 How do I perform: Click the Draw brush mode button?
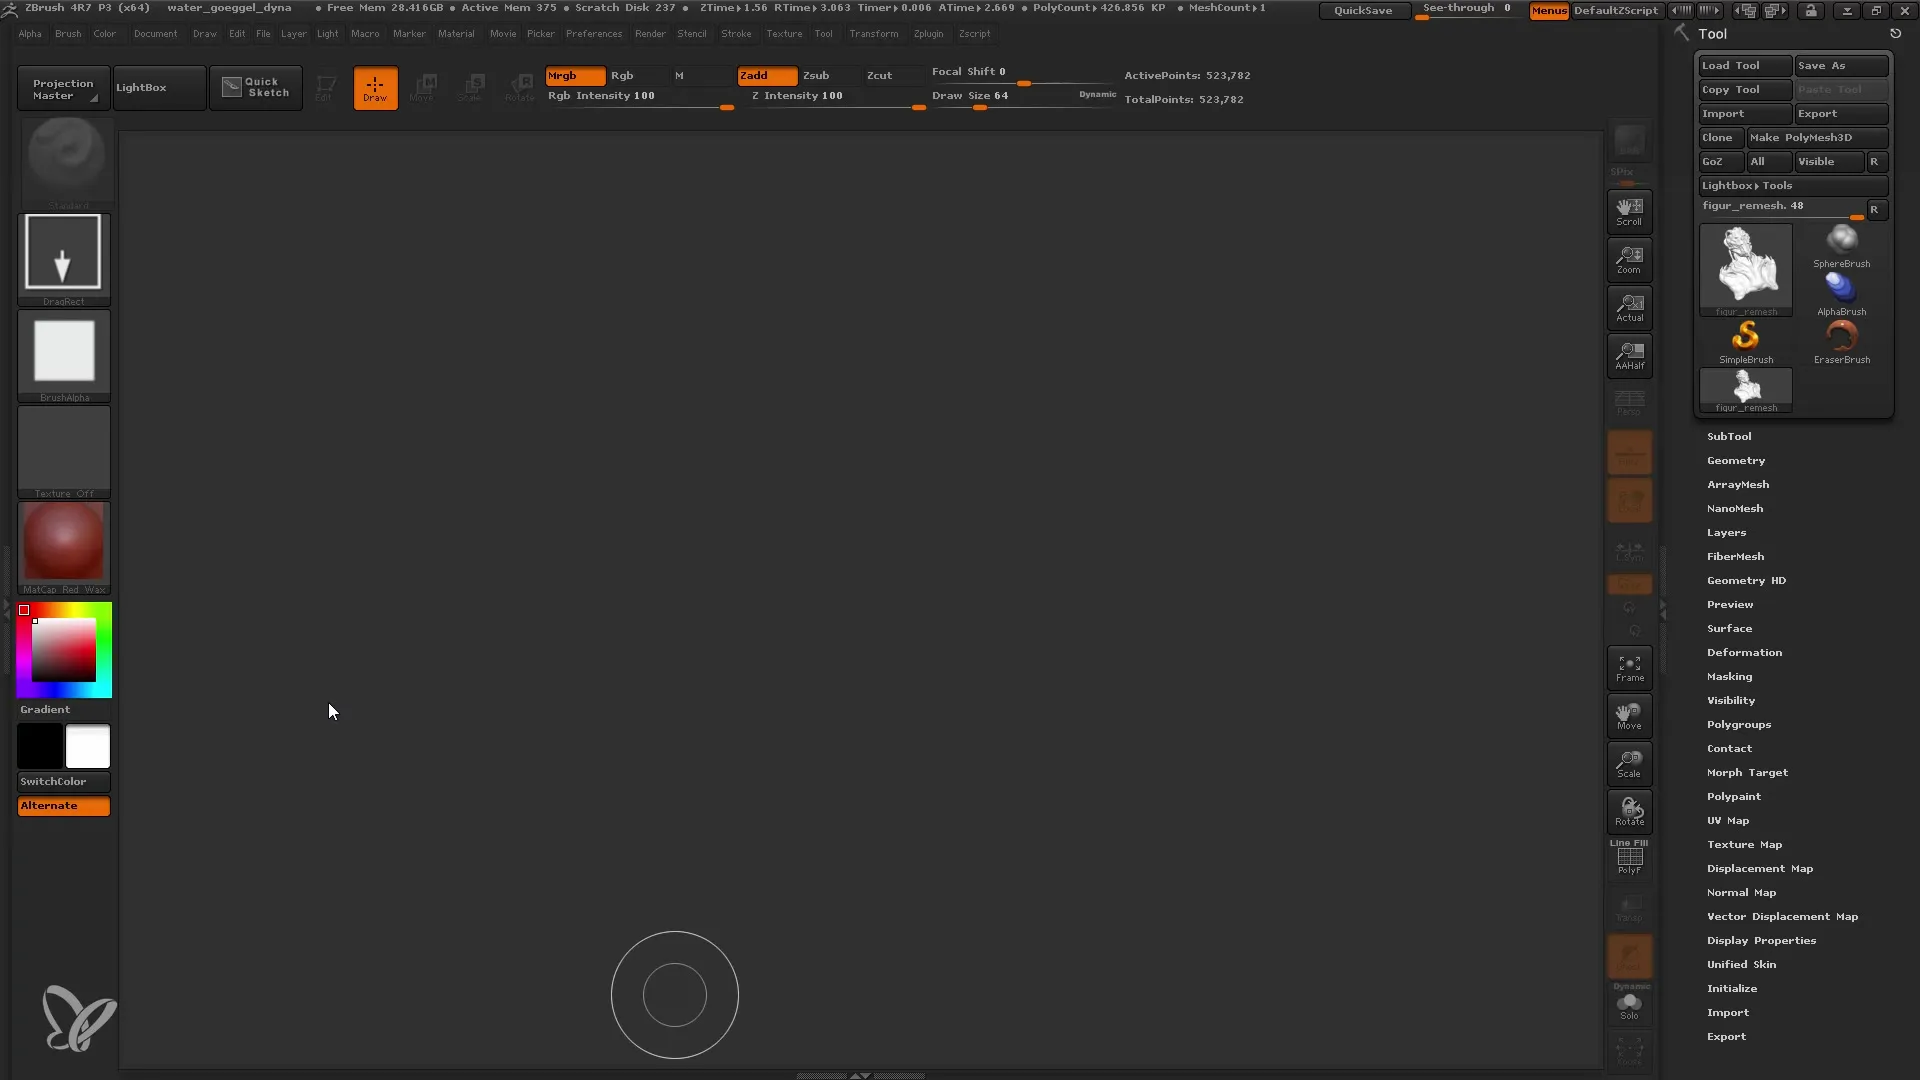[x=375, y=88]
